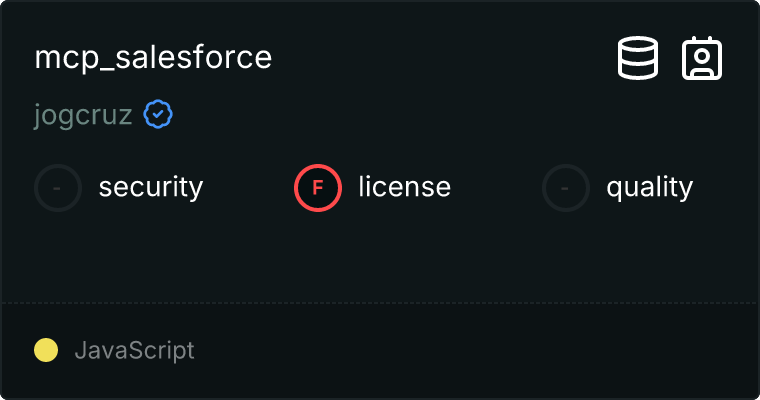Select the quality label text
The height and width of the screenshot is (400, 760).
tap(649, 187)
